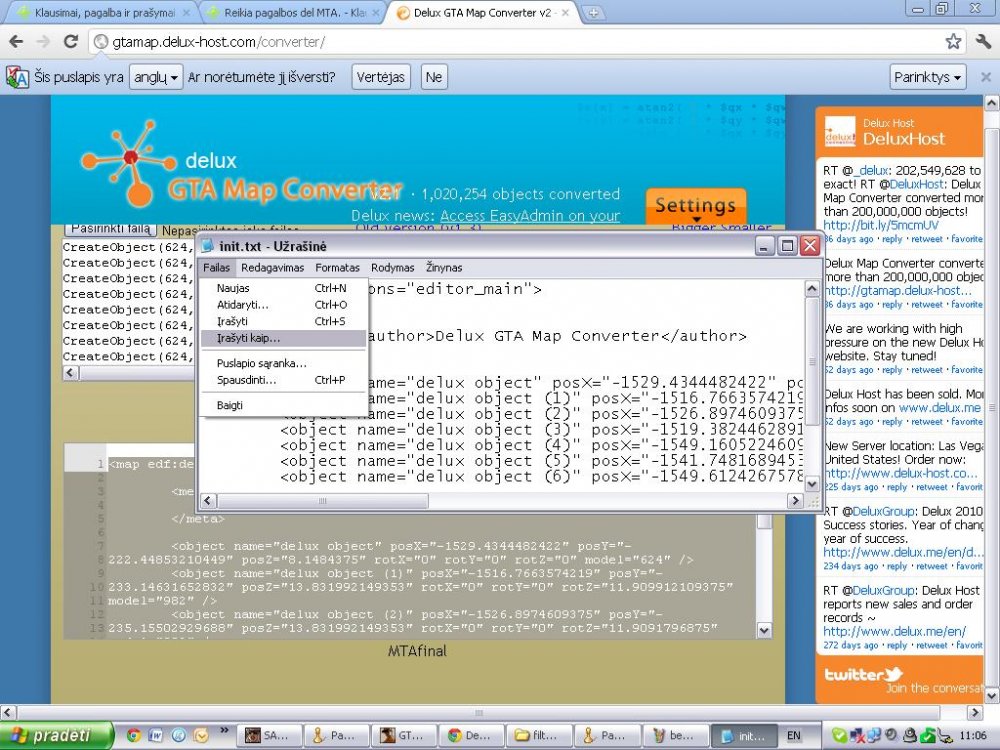Viewport: 1000px width, 750px height.
Task: Open the 'Access EasyAdmin on your' link
Action: click(x=529, y=216)
